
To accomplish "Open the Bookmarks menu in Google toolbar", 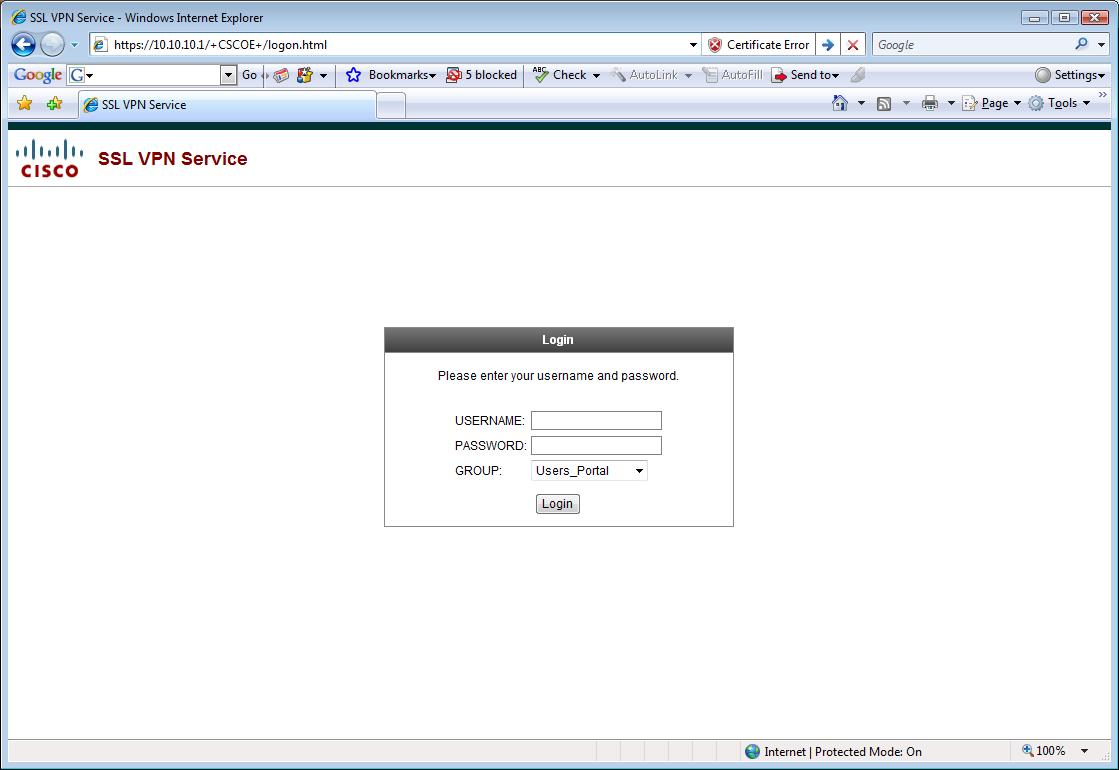I will (x=402, y=74).
